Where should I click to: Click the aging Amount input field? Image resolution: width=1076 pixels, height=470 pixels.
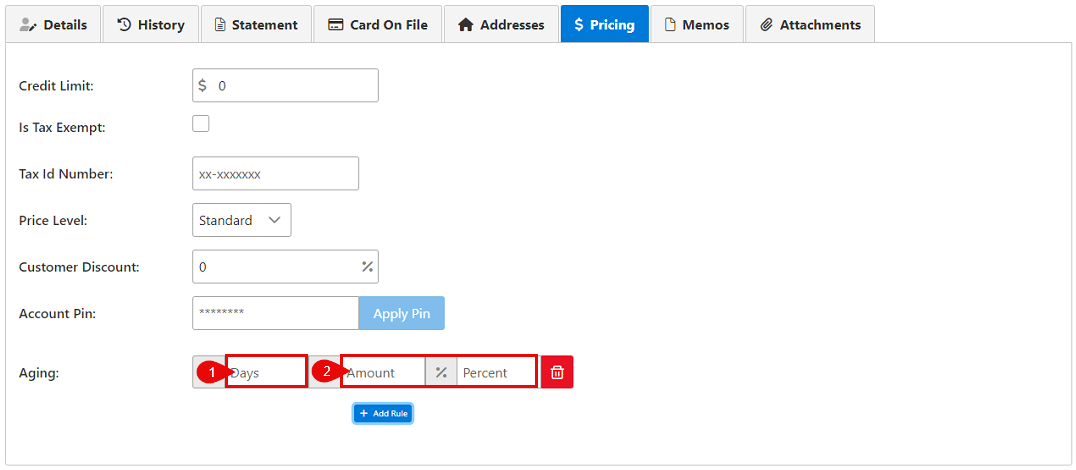coord(383,372)
